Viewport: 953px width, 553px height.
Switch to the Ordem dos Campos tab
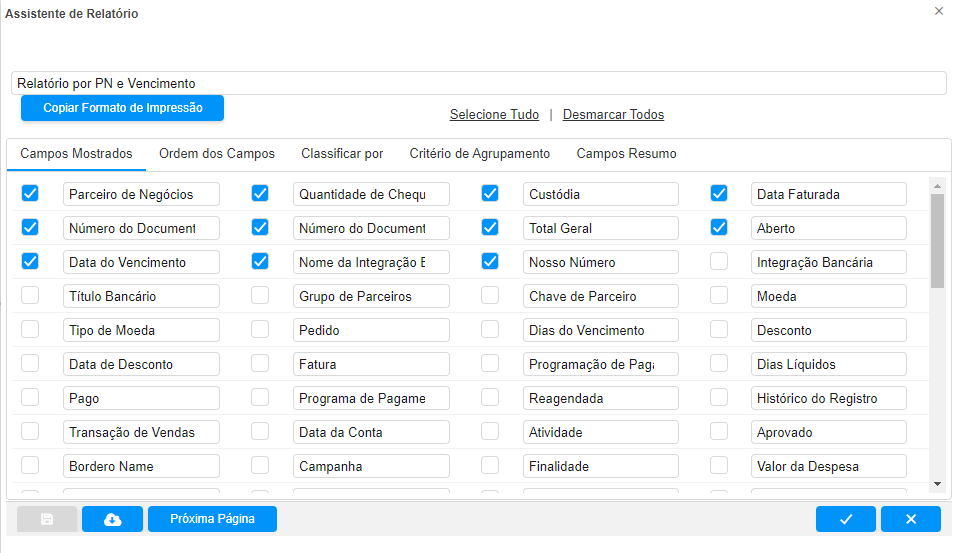(x=216, y=154)
